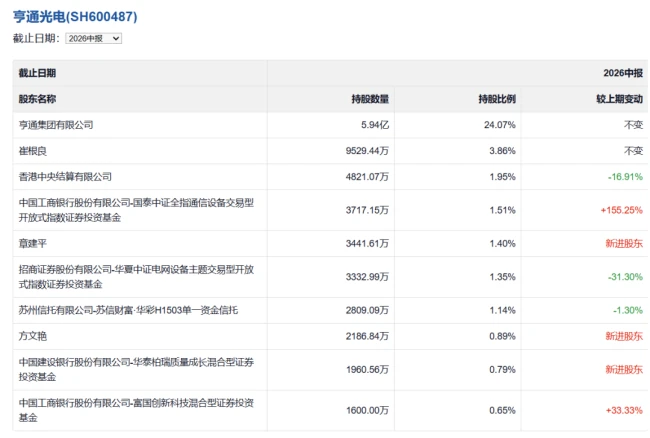Select the 3.86% shareholding ratio
650x438 pixels.
(x=502, y=151)
